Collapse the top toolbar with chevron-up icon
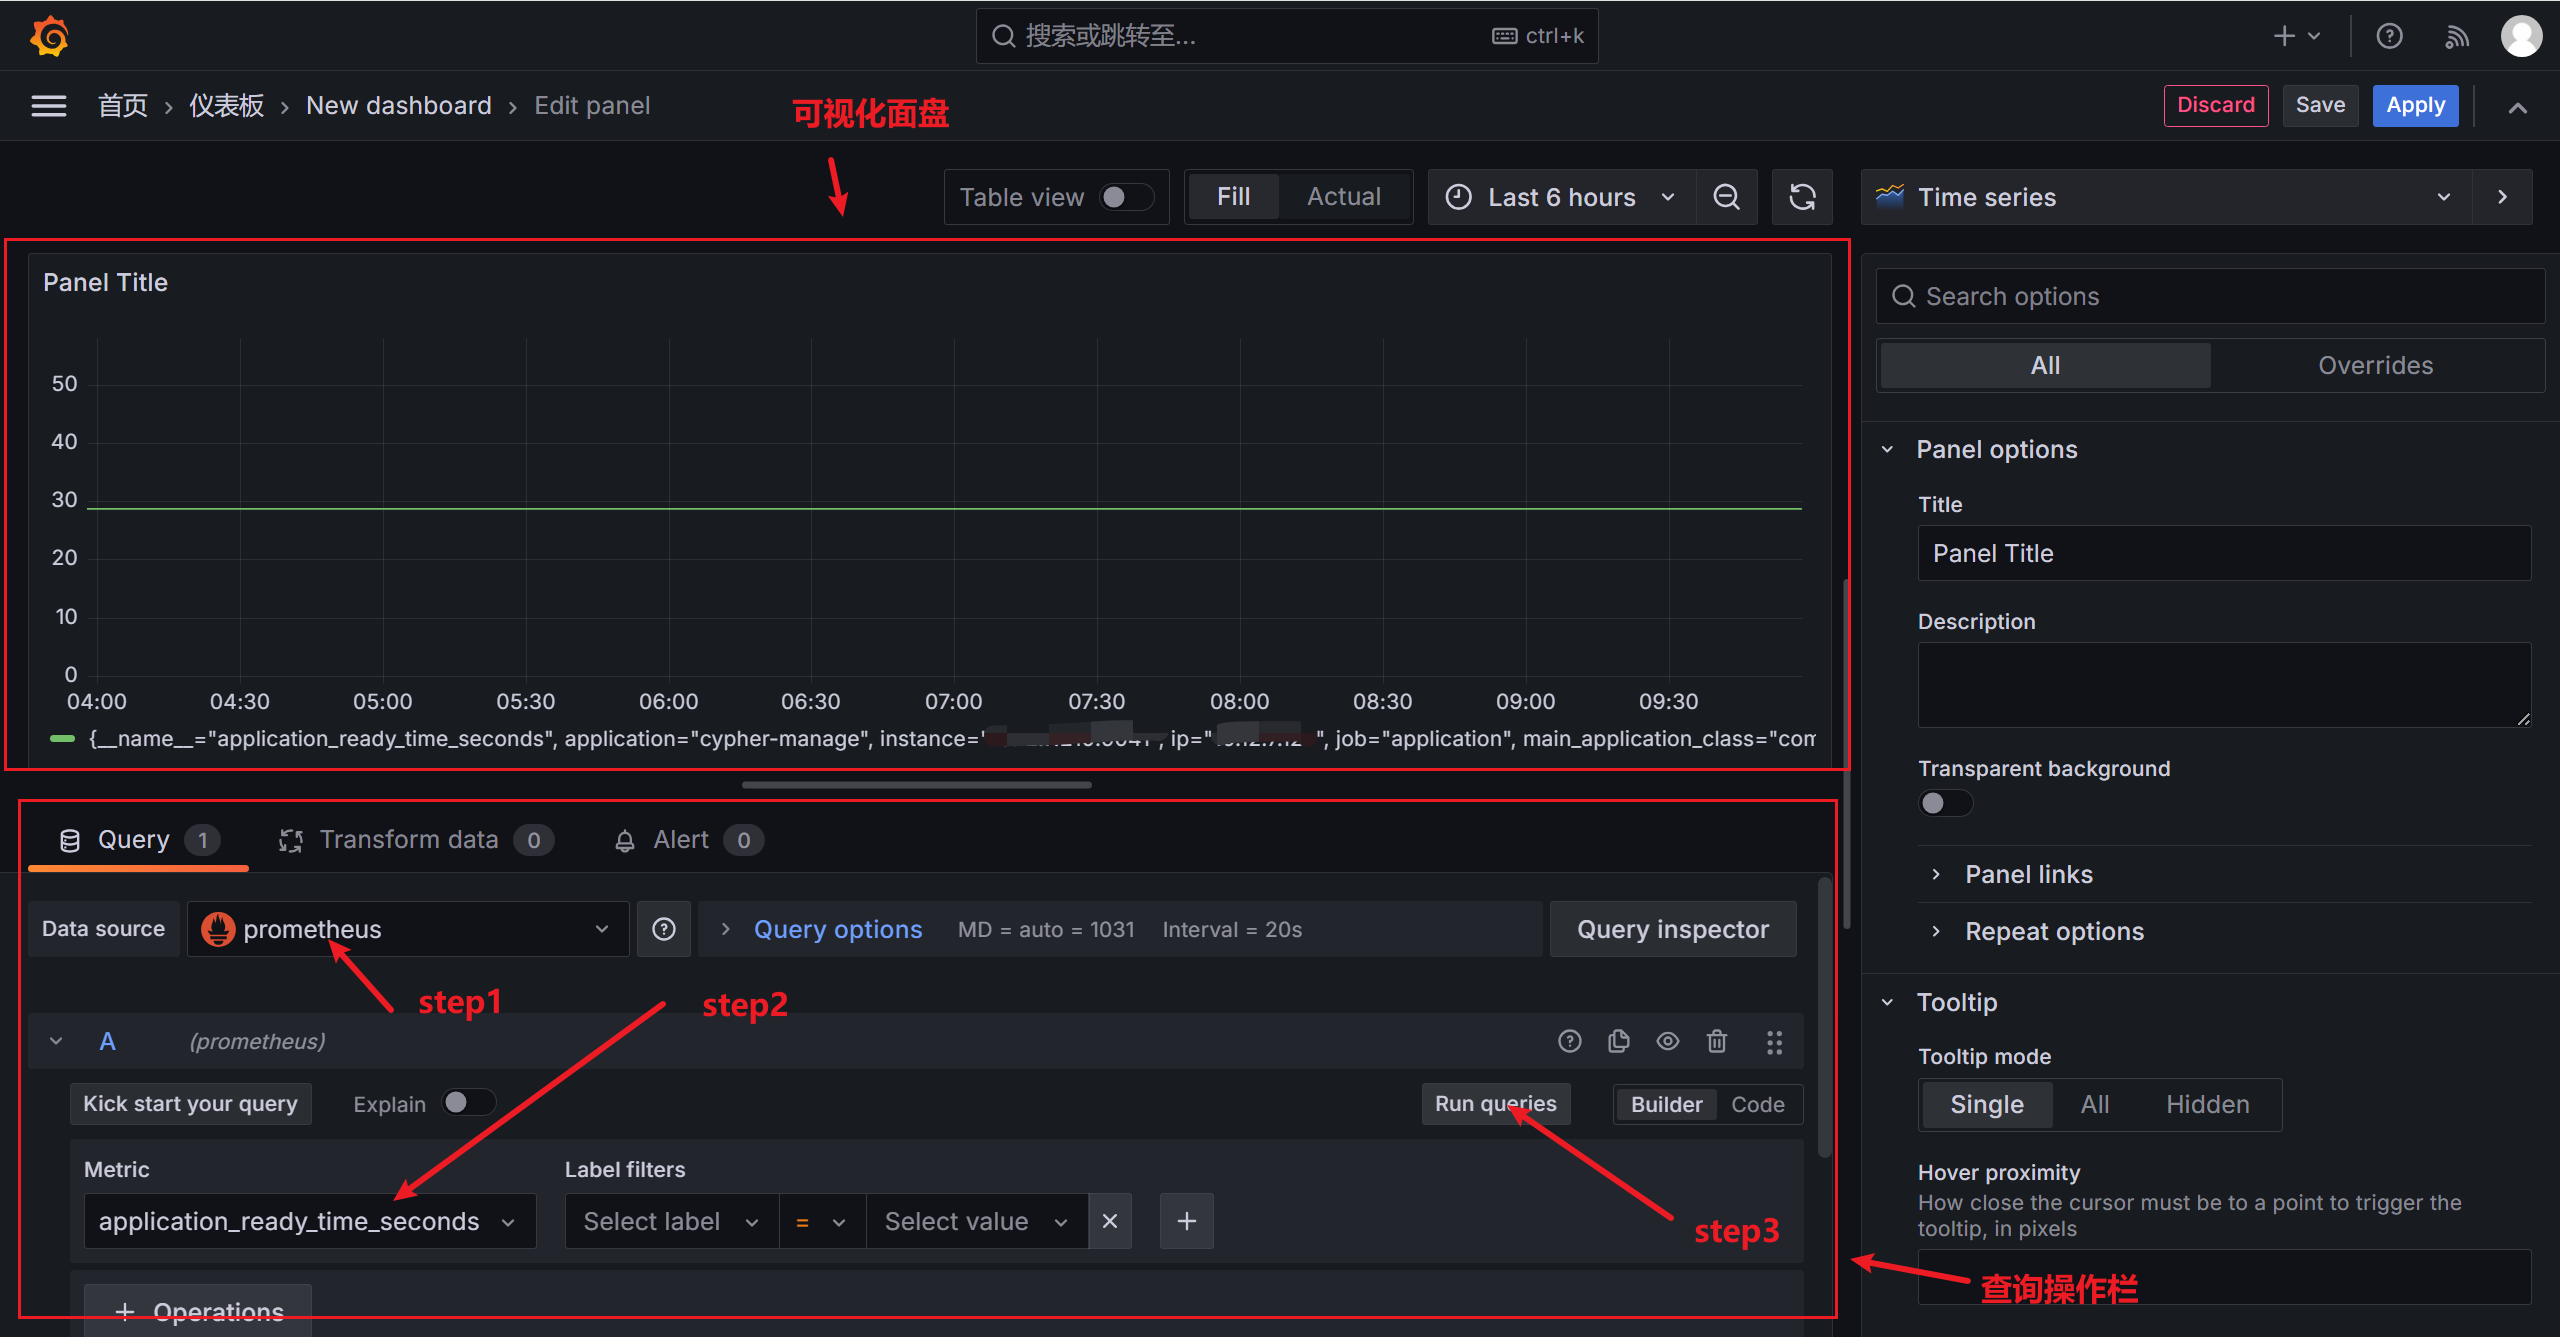Screen dimensions: 2560x1337 point(2517,107)
